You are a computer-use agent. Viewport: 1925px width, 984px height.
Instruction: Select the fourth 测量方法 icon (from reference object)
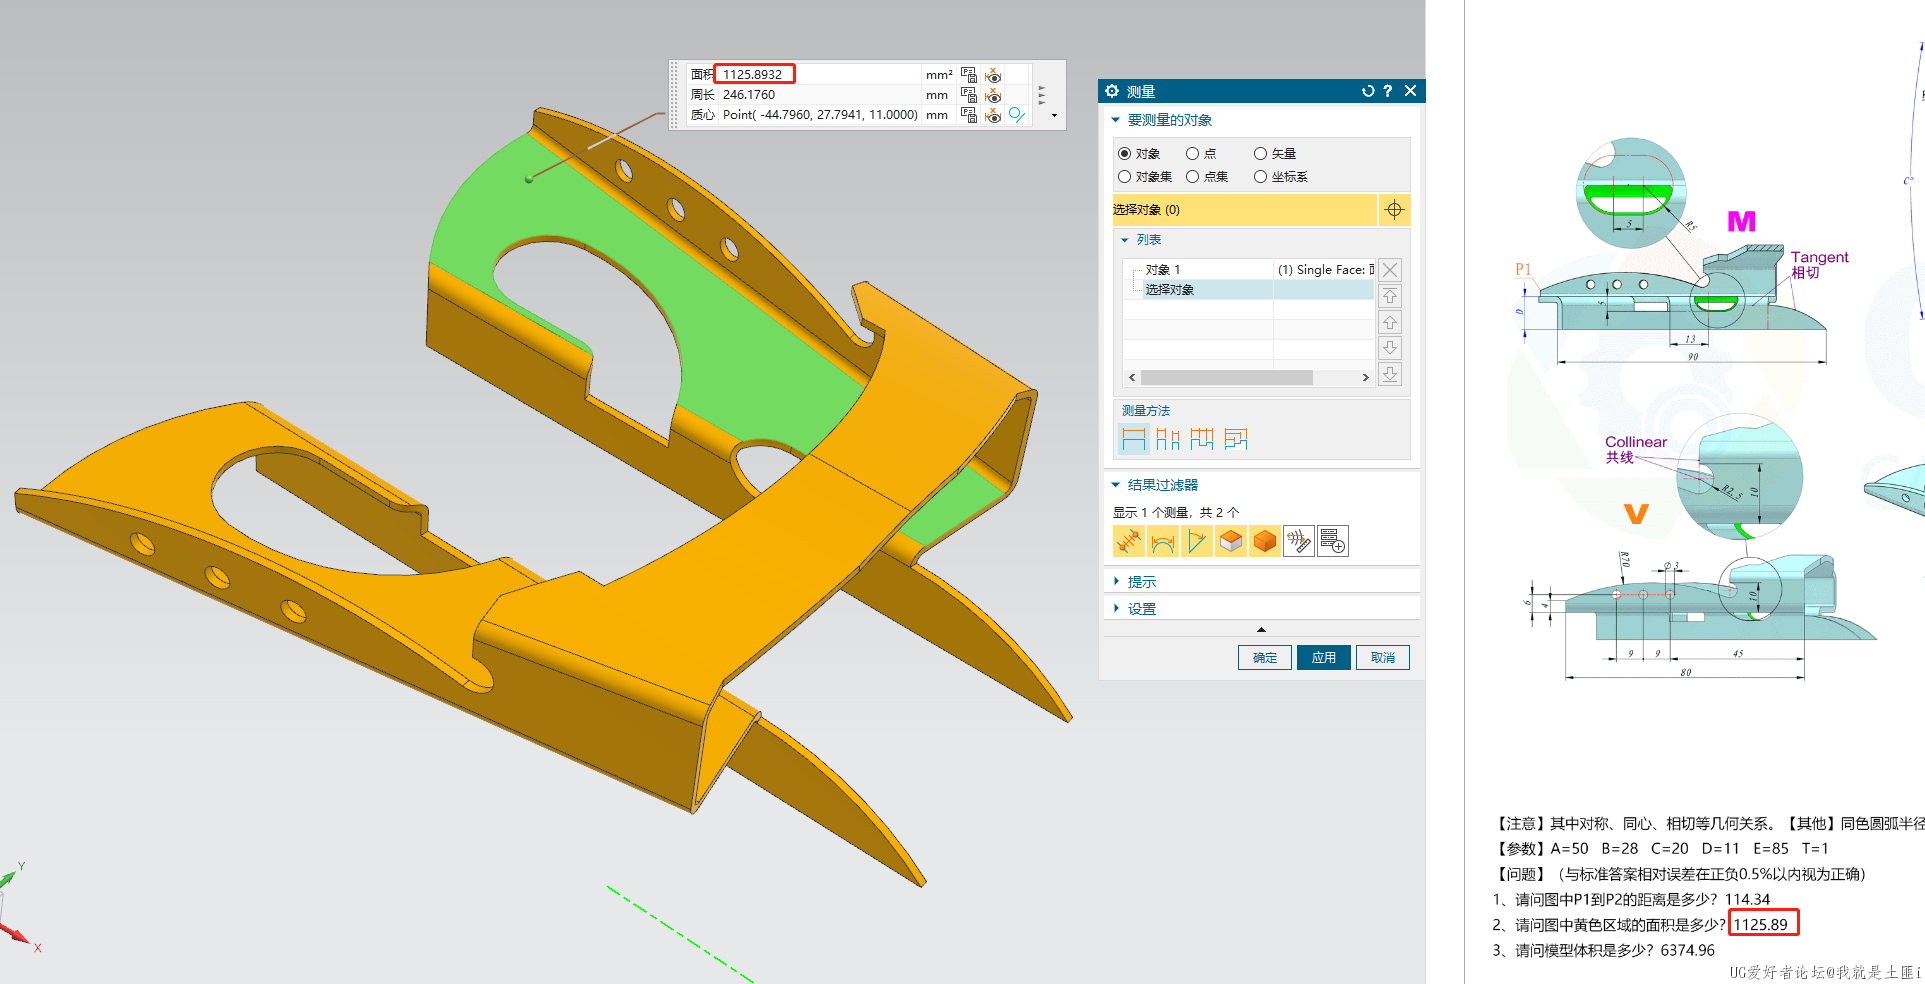point(1236,439)
